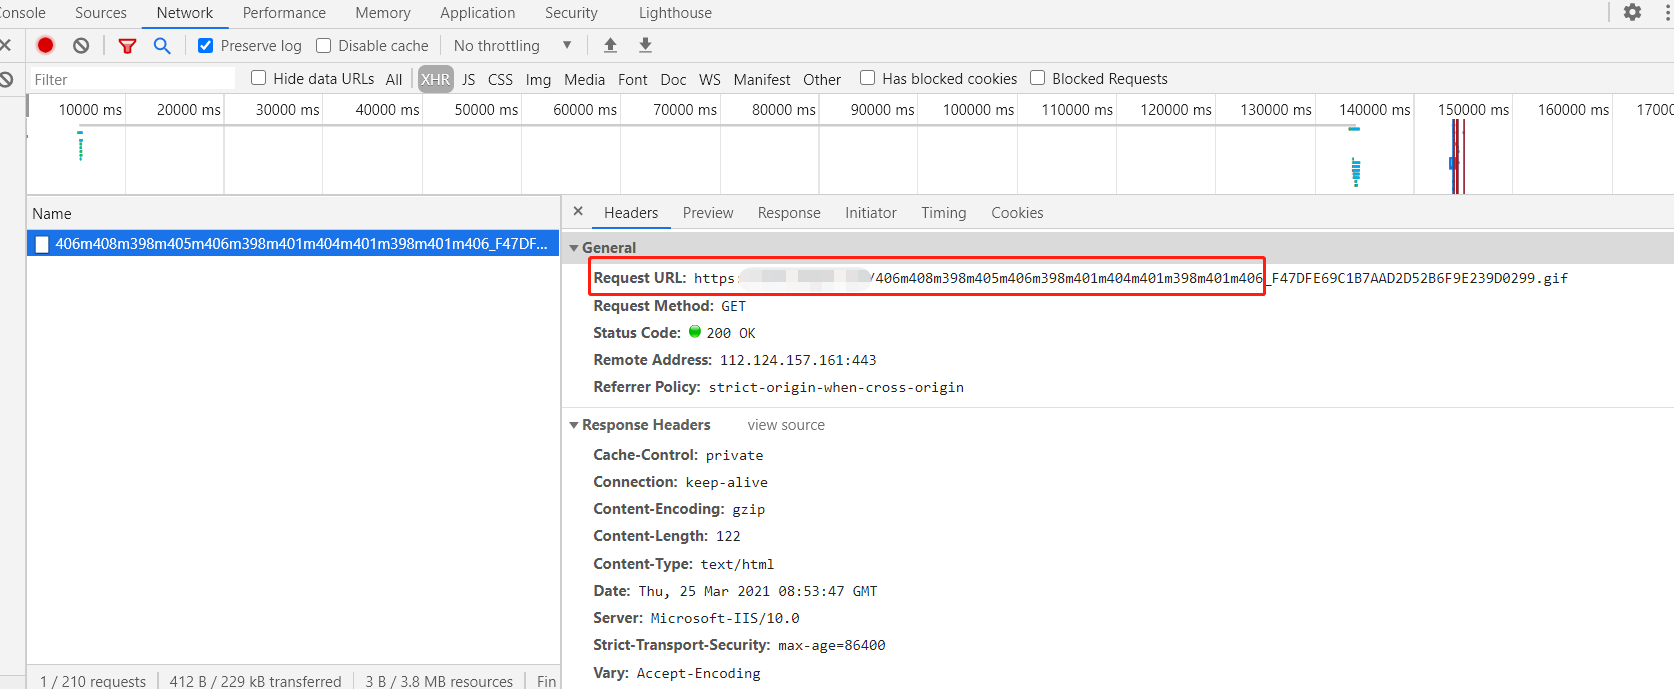Filter requests by Manifest
The width and height of the screenshot is (1674, 689).
click(x=762, y=79)
